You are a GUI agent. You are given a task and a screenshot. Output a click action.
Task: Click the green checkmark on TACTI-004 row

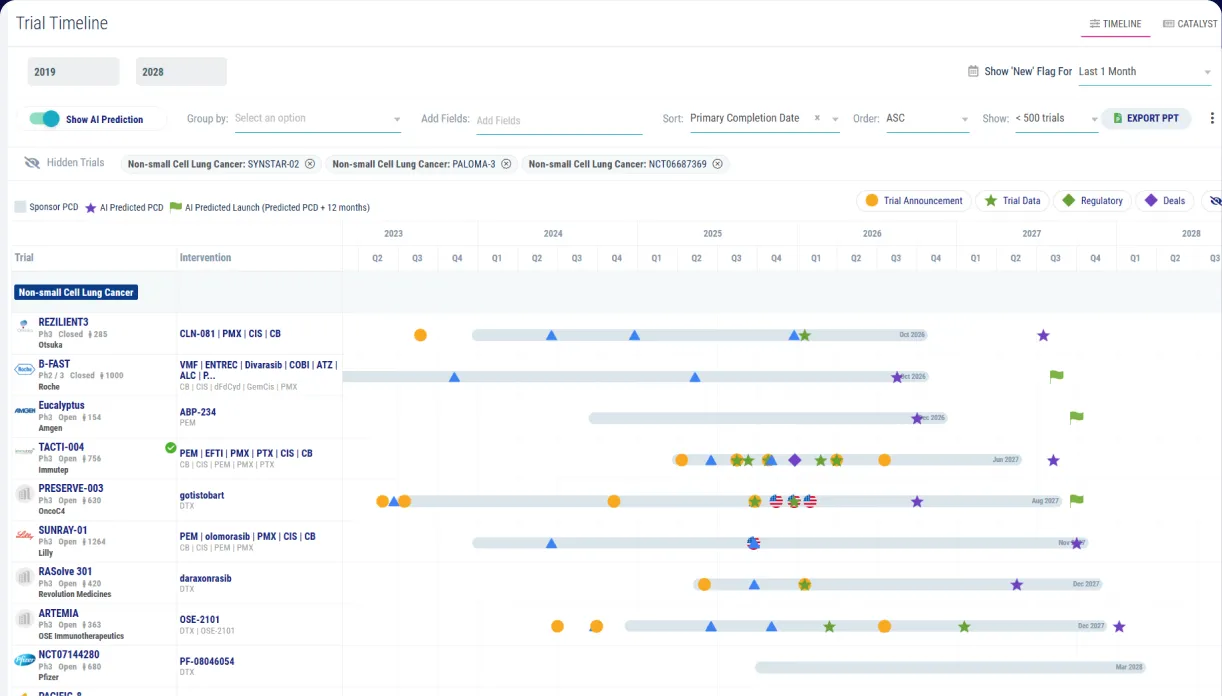(171, 448)
